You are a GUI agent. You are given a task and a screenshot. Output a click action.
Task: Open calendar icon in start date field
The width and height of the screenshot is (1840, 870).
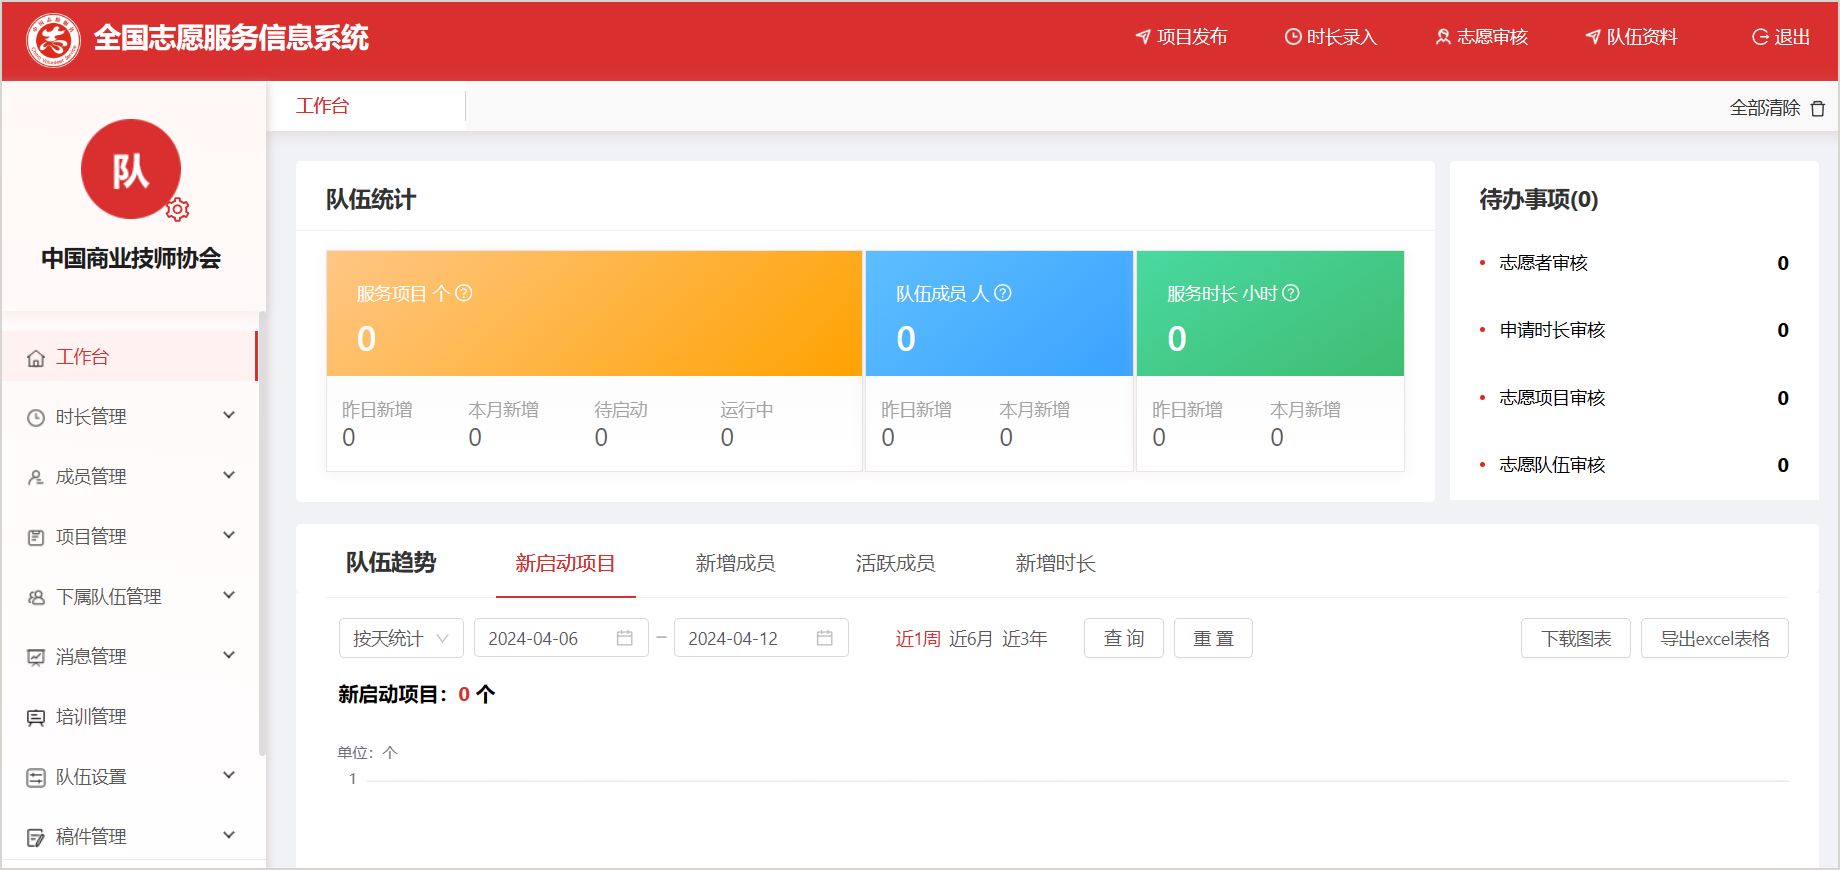[625, 638]
